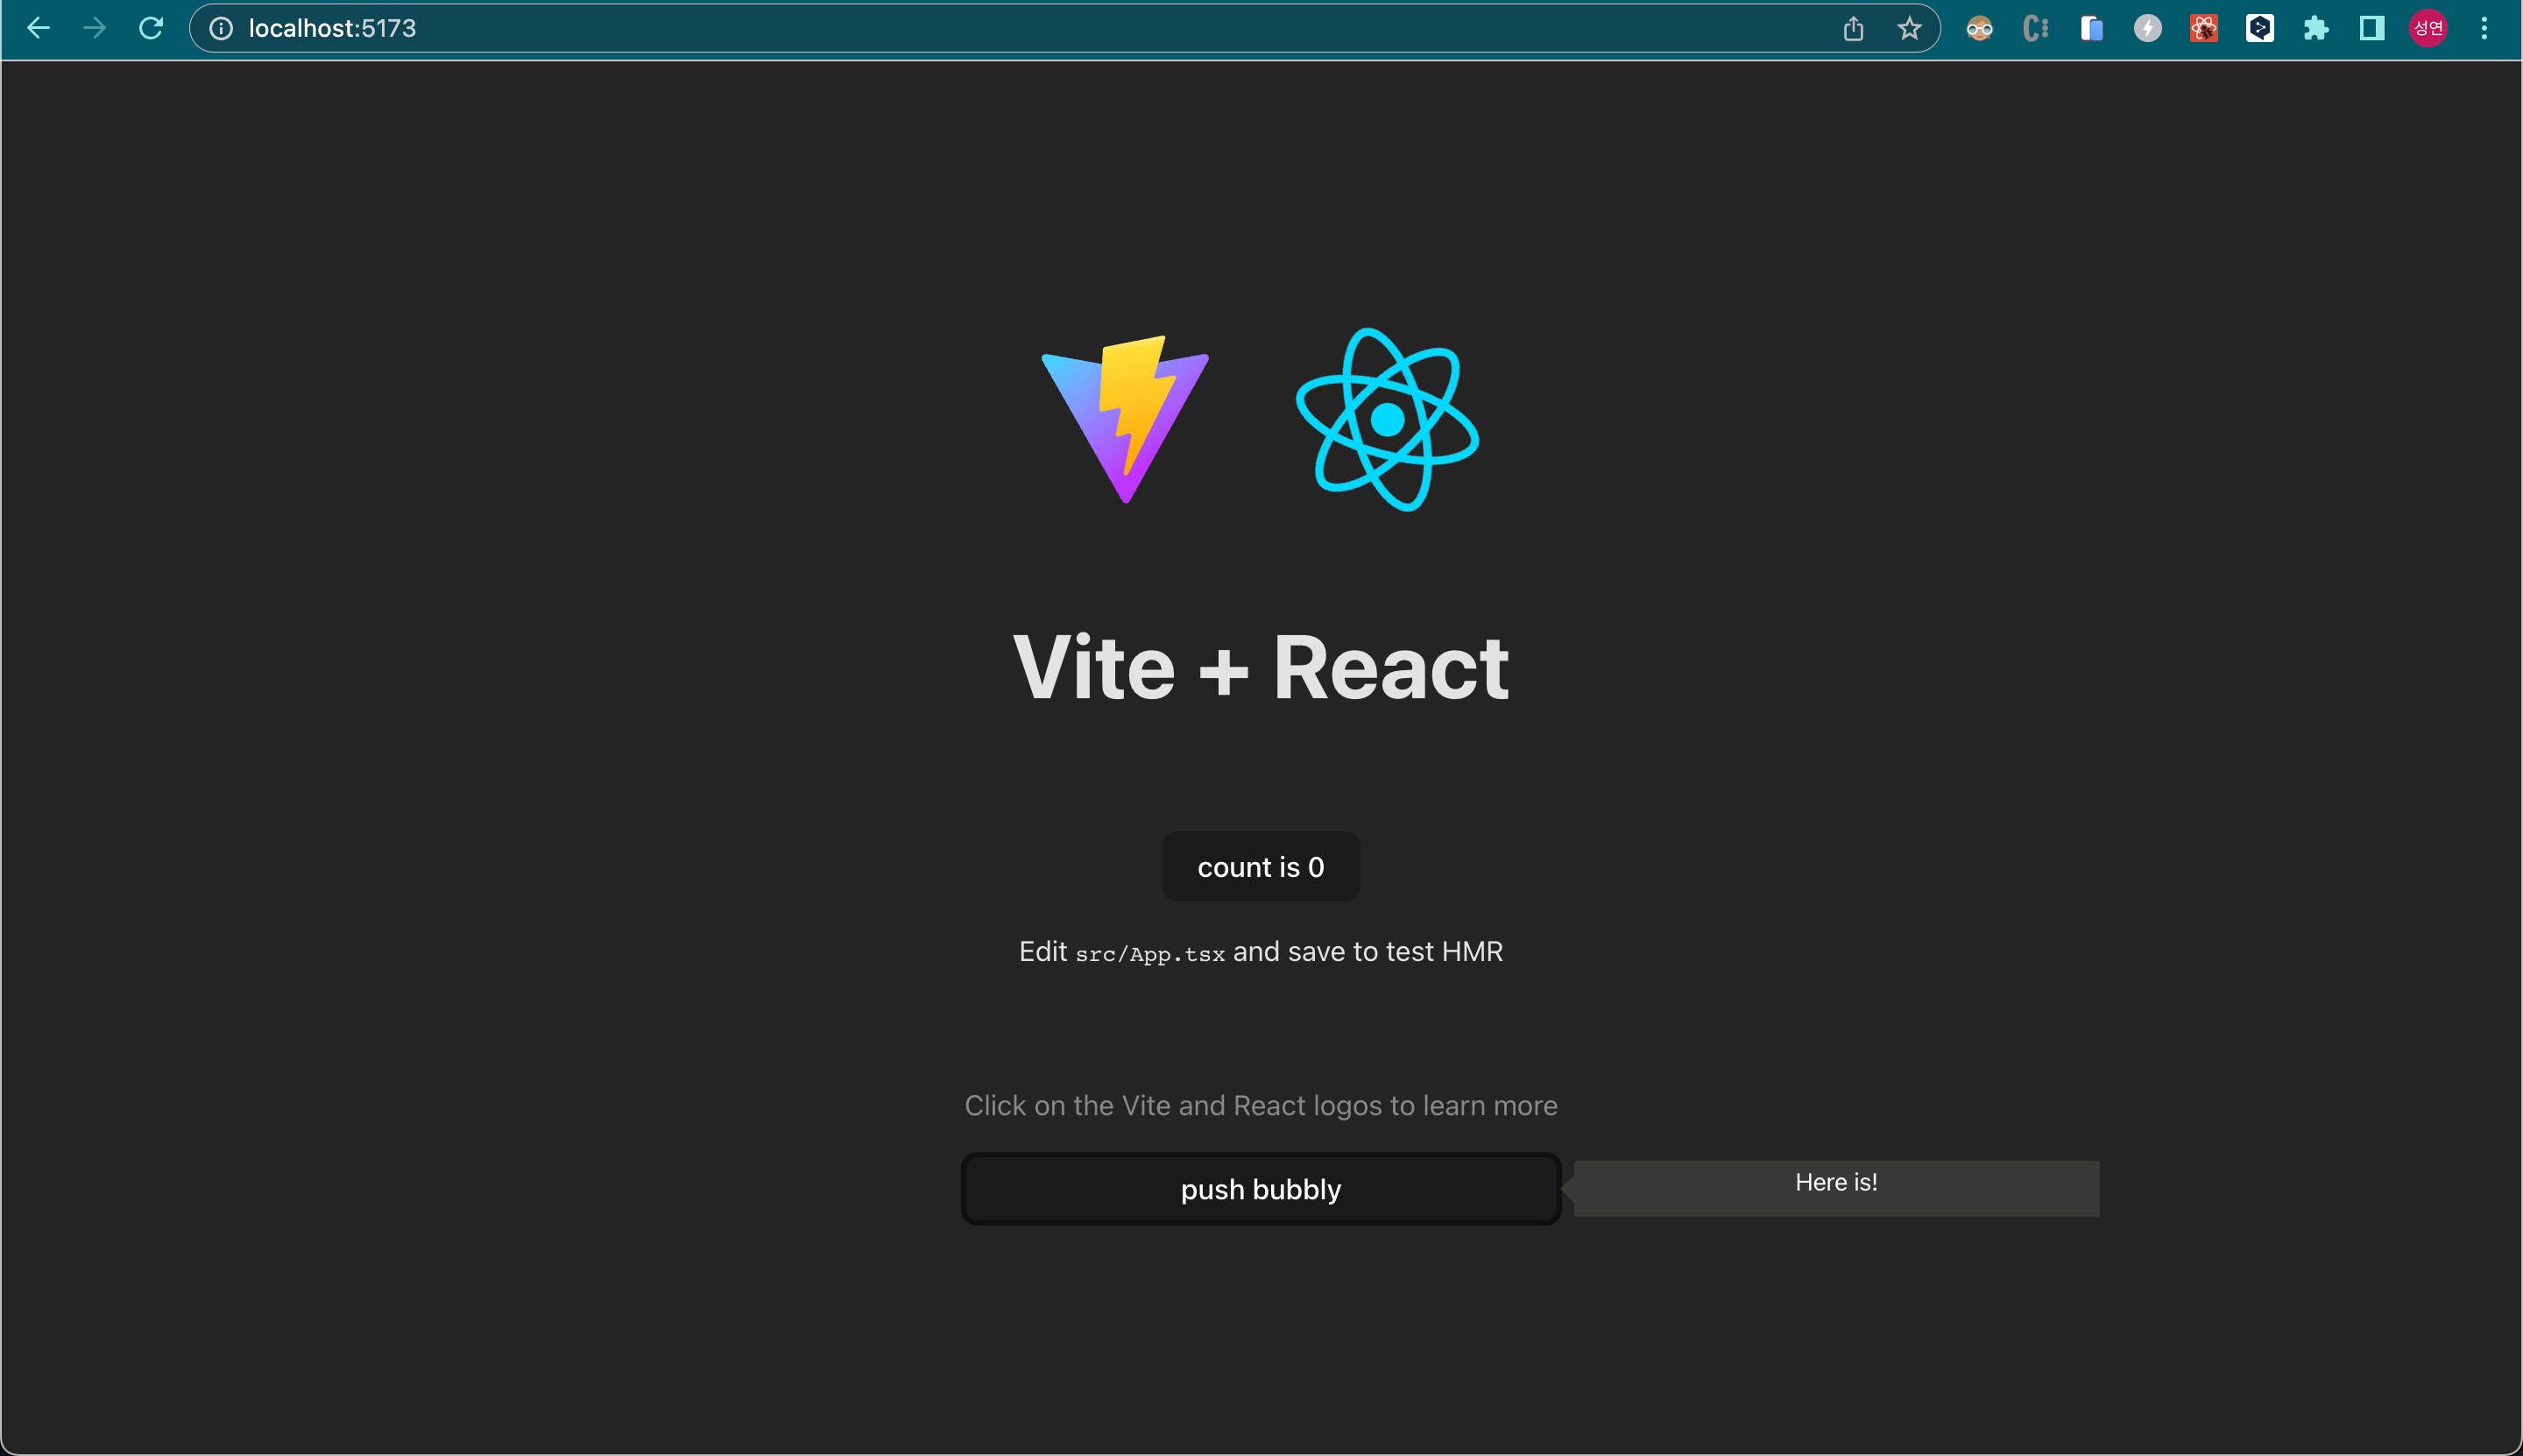
Task: Open the red React DevTools extension
Action: (2203, 28)
